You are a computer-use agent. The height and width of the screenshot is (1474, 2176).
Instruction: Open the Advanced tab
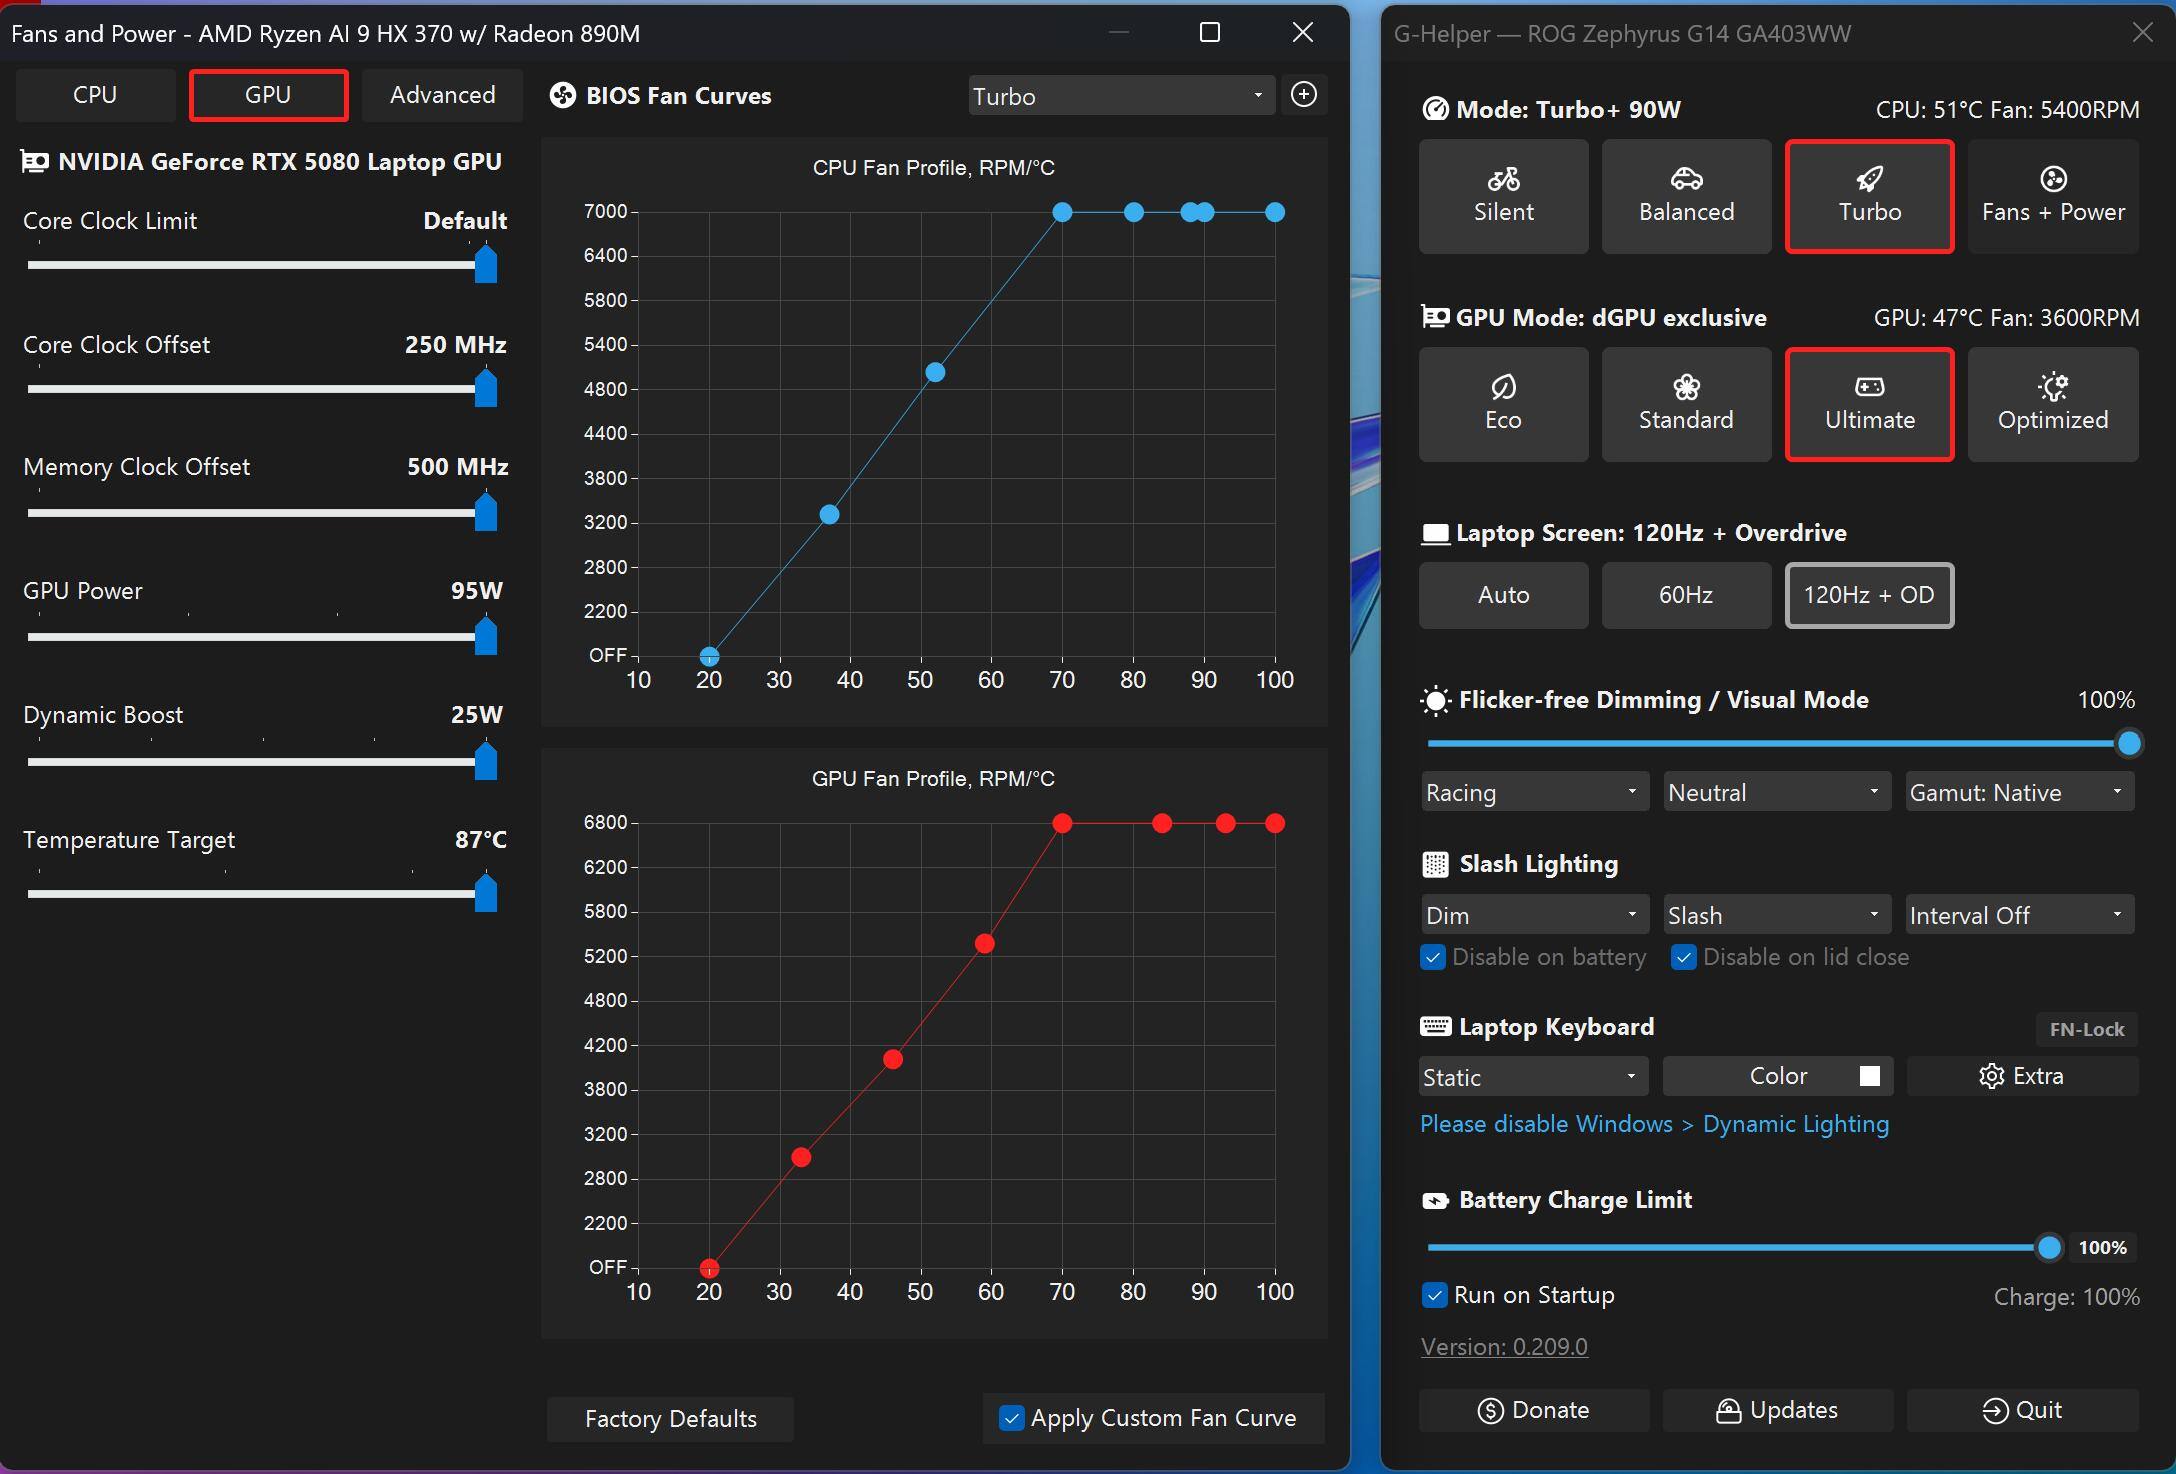tap(442, 95)
